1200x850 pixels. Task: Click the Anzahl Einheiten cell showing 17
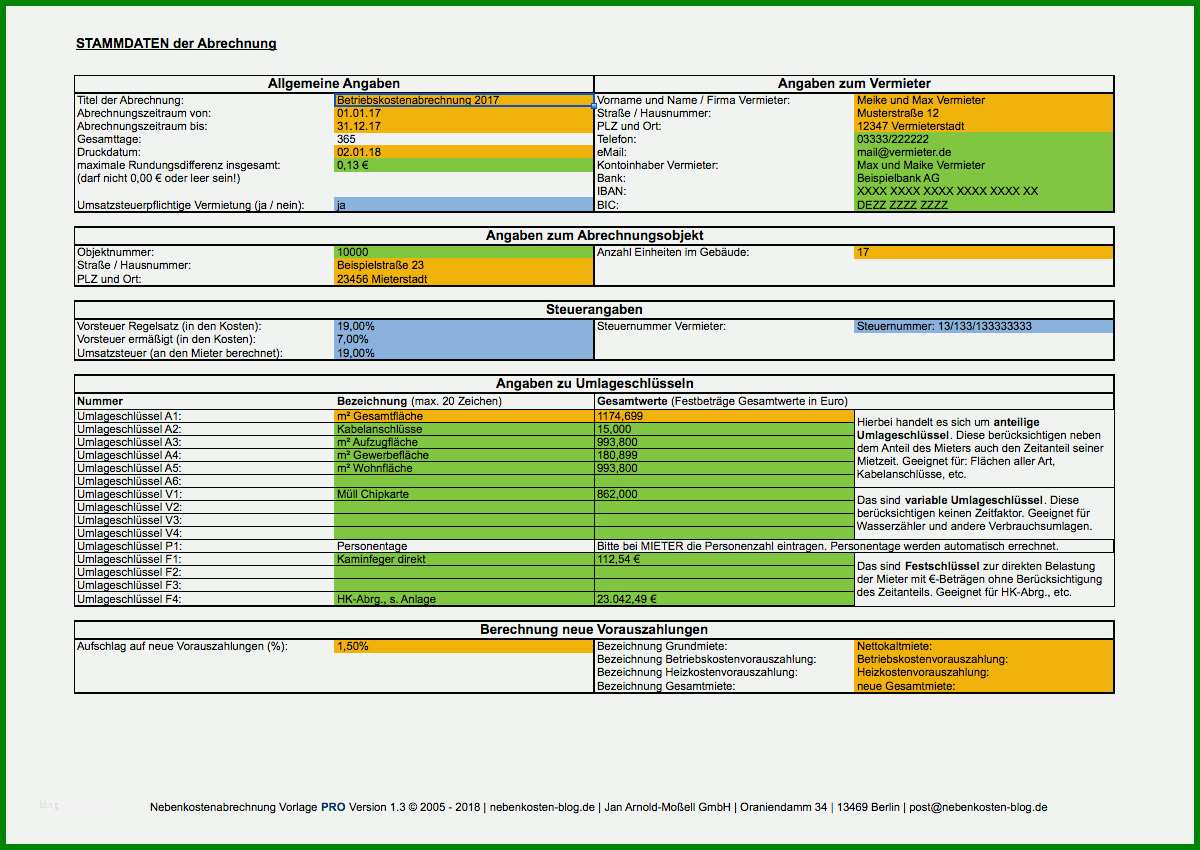click(x=984, y=253)
